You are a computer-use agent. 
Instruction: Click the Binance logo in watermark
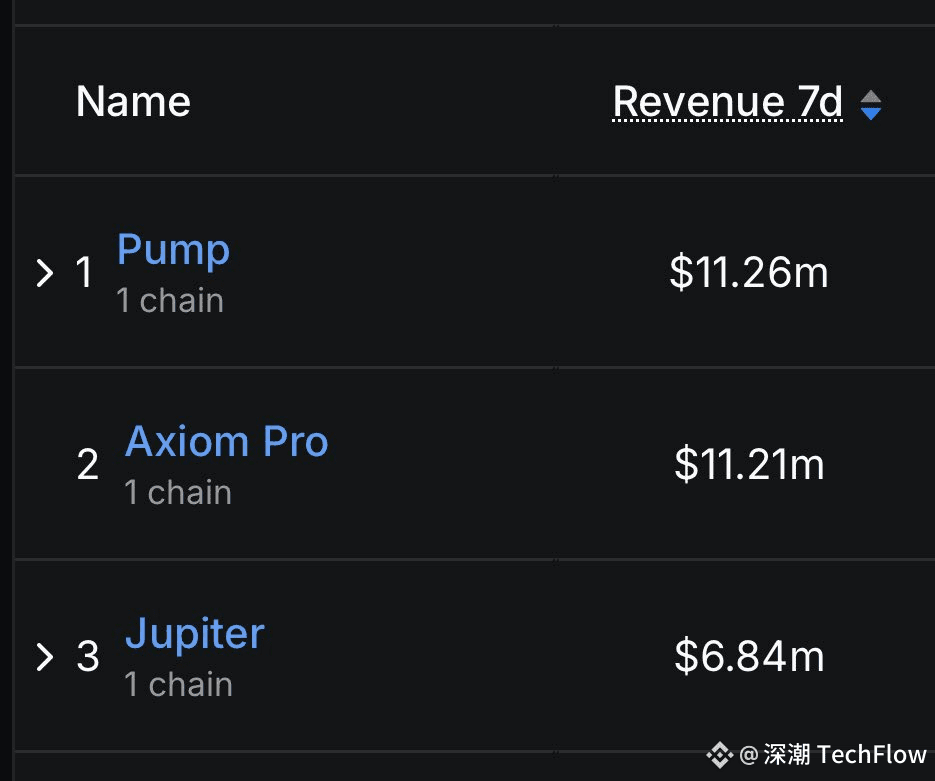point(719,755)
